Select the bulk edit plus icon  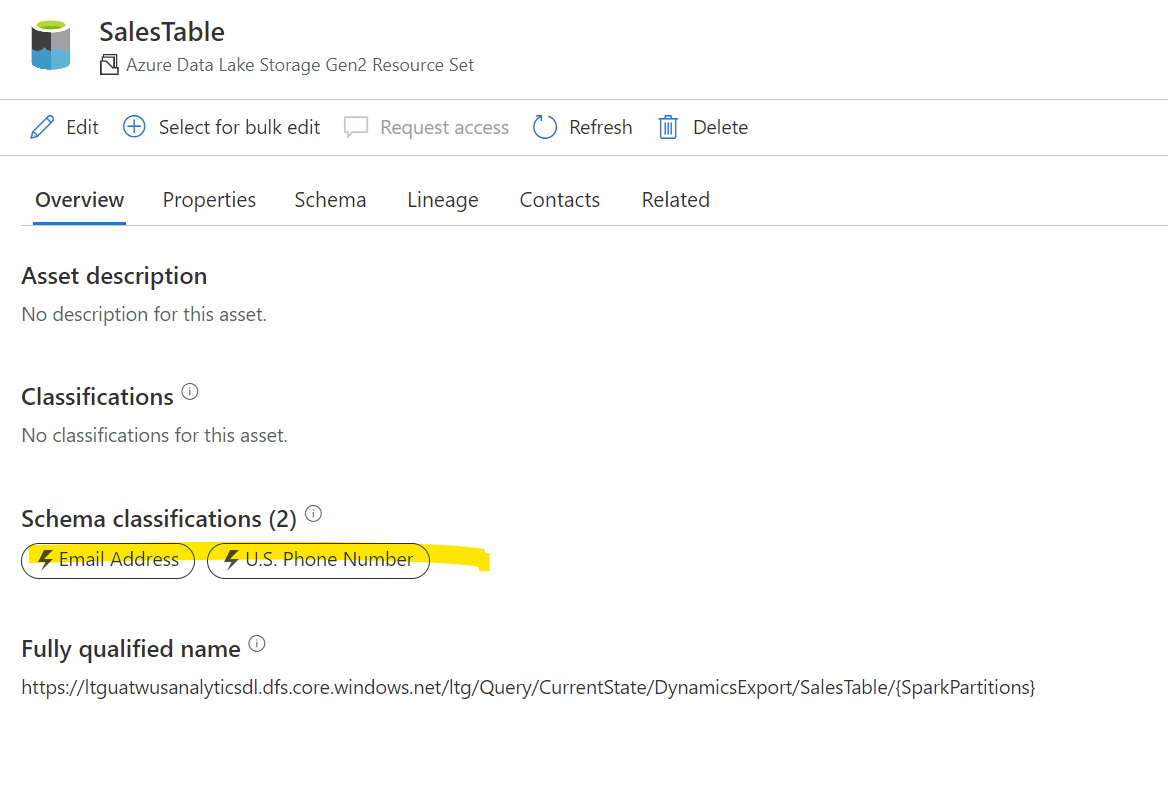tap(133, 127)
